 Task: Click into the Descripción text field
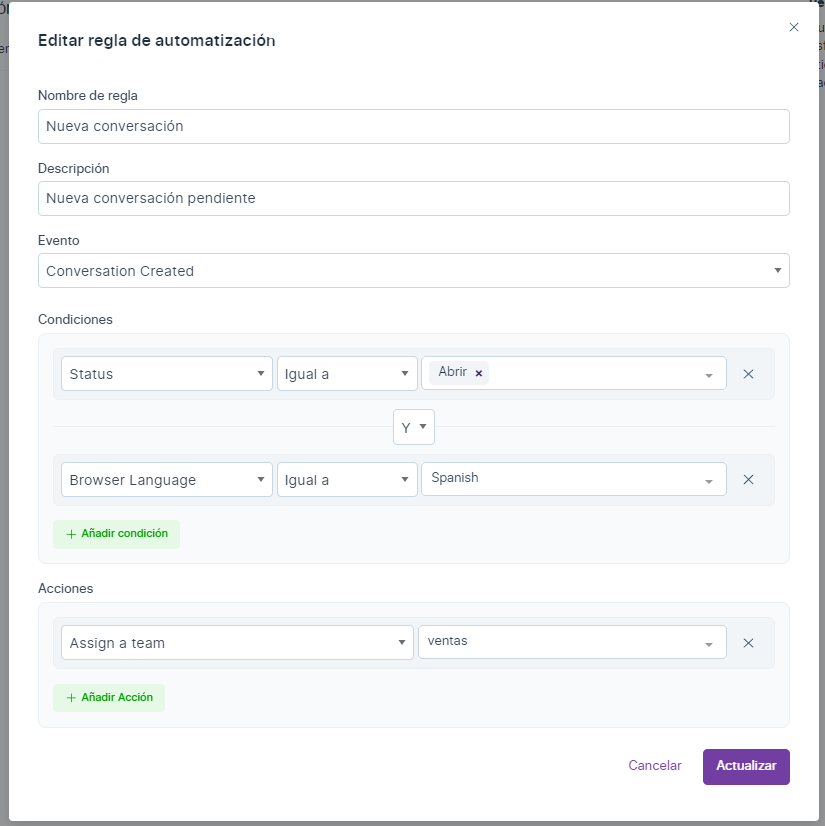[413, 198]
